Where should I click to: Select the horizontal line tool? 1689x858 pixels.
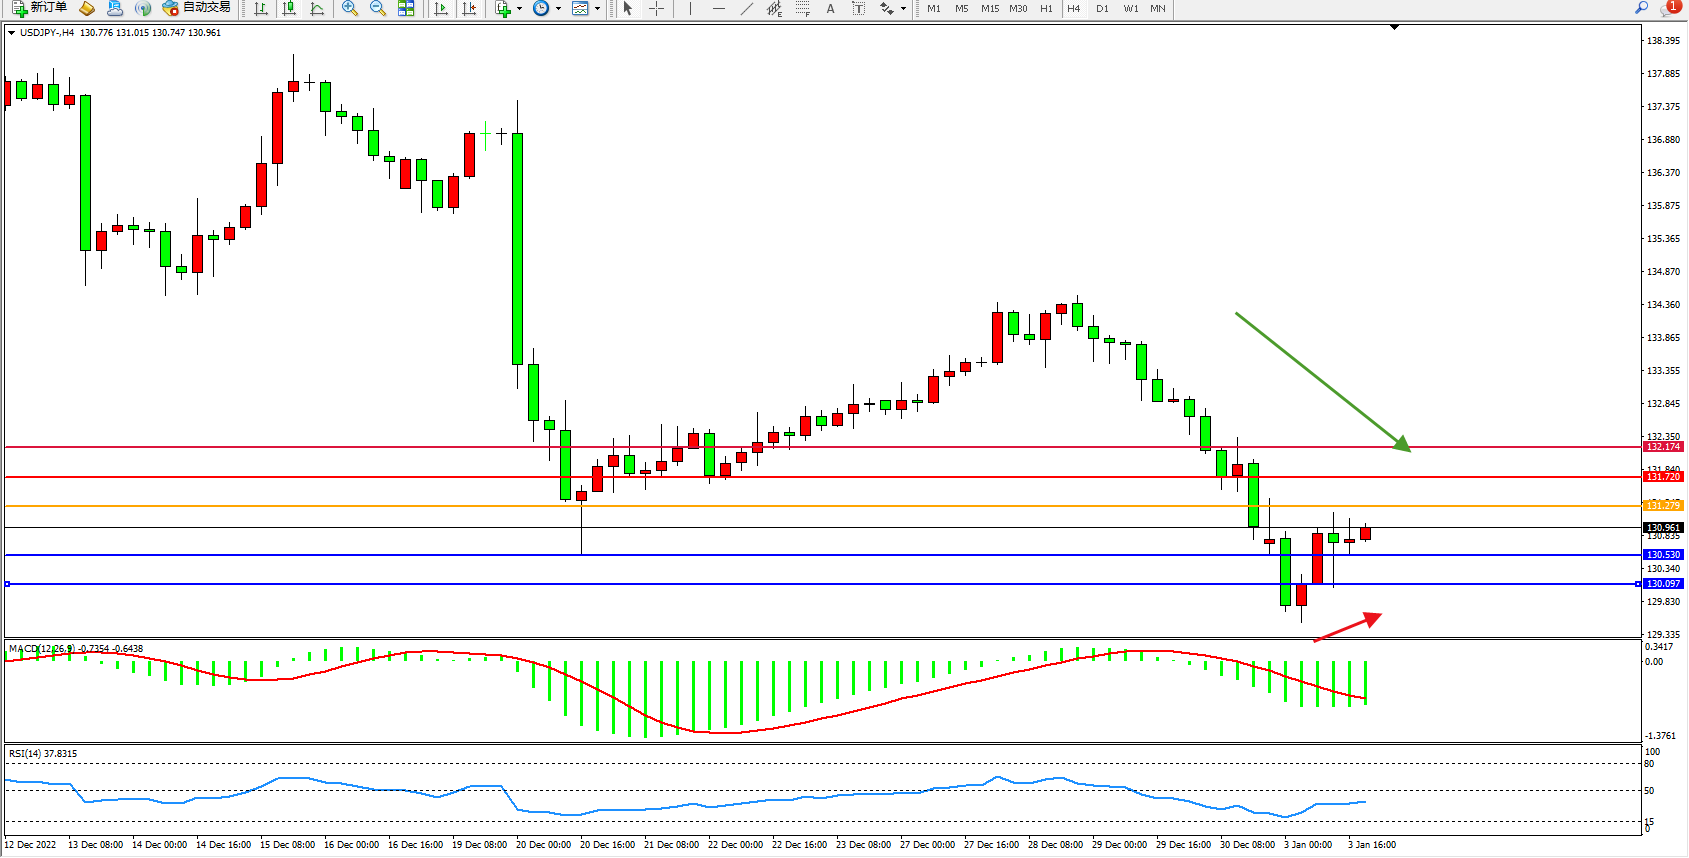(718, 8)
